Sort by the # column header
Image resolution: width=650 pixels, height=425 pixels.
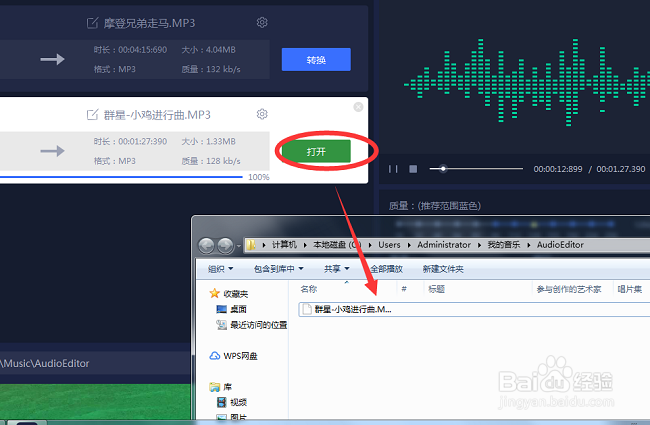pos(404,289)
